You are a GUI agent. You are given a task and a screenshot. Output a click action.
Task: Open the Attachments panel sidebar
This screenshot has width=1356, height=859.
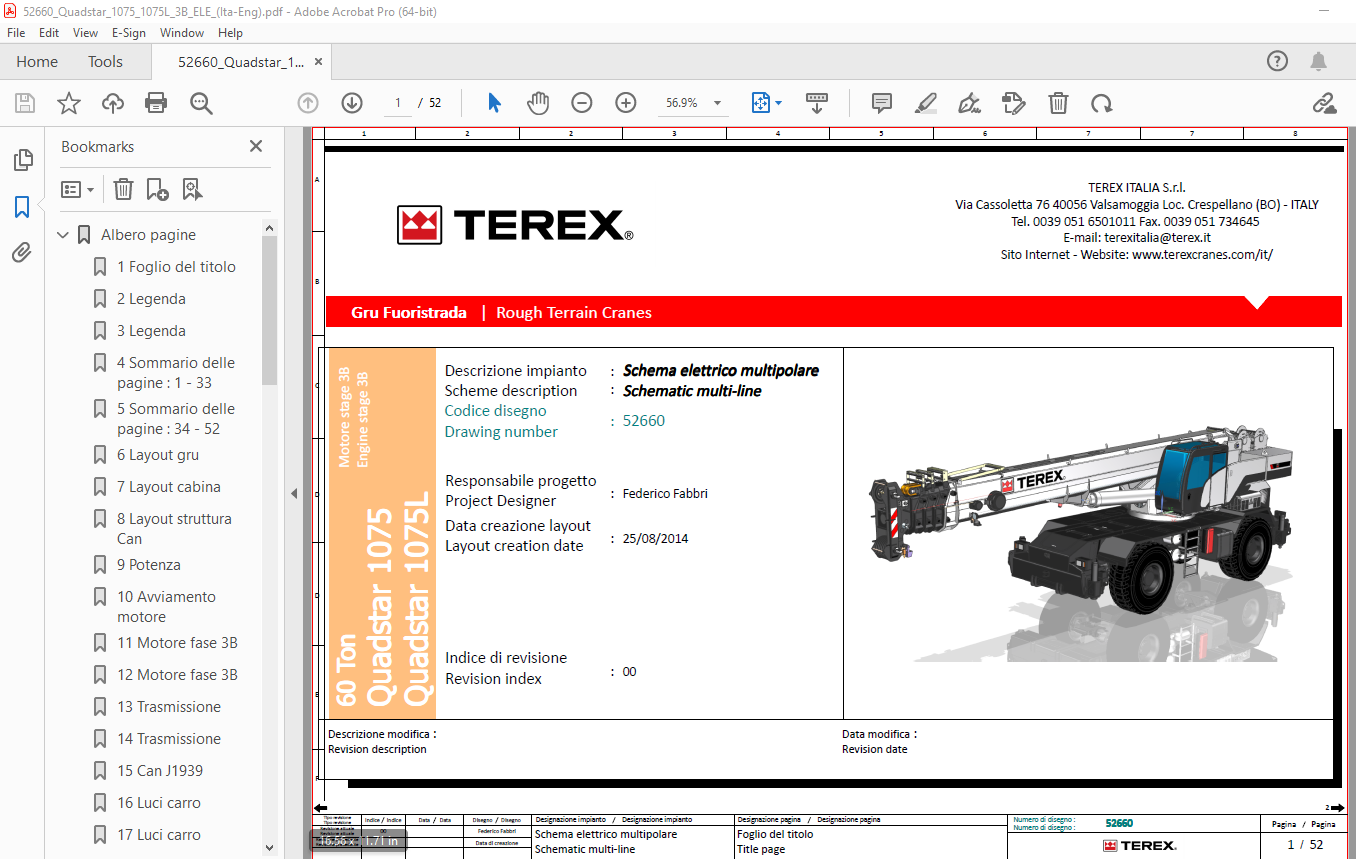click(x=22, y=252)
